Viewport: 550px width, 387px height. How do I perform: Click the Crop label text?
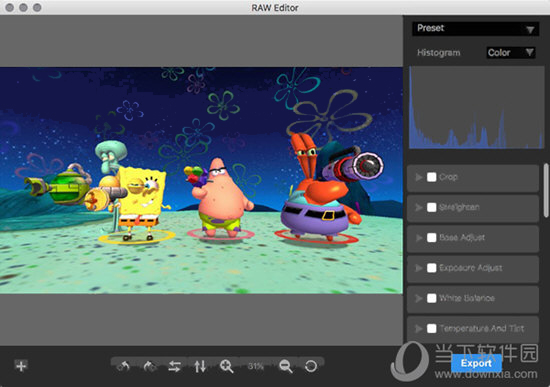click(x=448, y=177)
